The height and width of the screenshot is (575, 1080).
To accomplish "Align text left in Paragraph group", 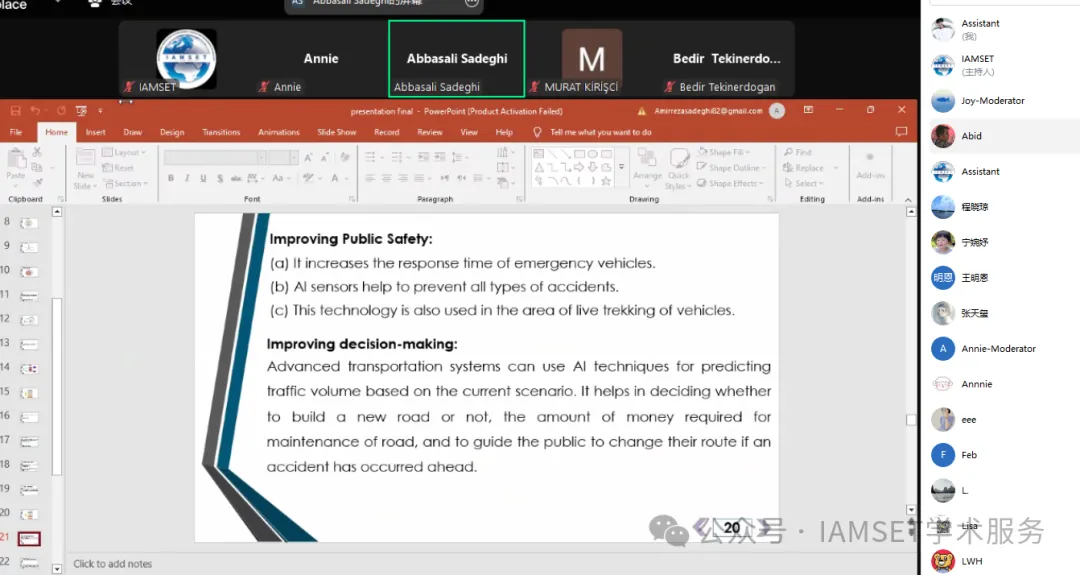I will click(x=370, y=178).
